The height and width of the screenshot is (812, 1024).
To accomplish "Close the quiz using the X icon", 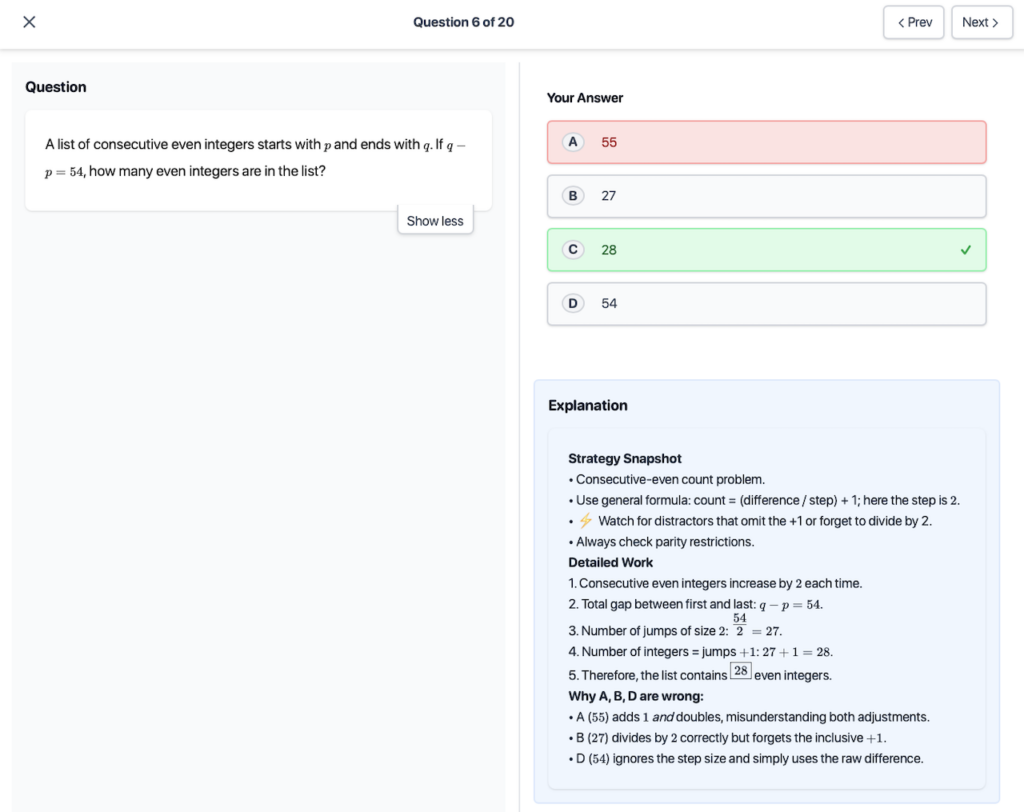I will tap(29, 22).
